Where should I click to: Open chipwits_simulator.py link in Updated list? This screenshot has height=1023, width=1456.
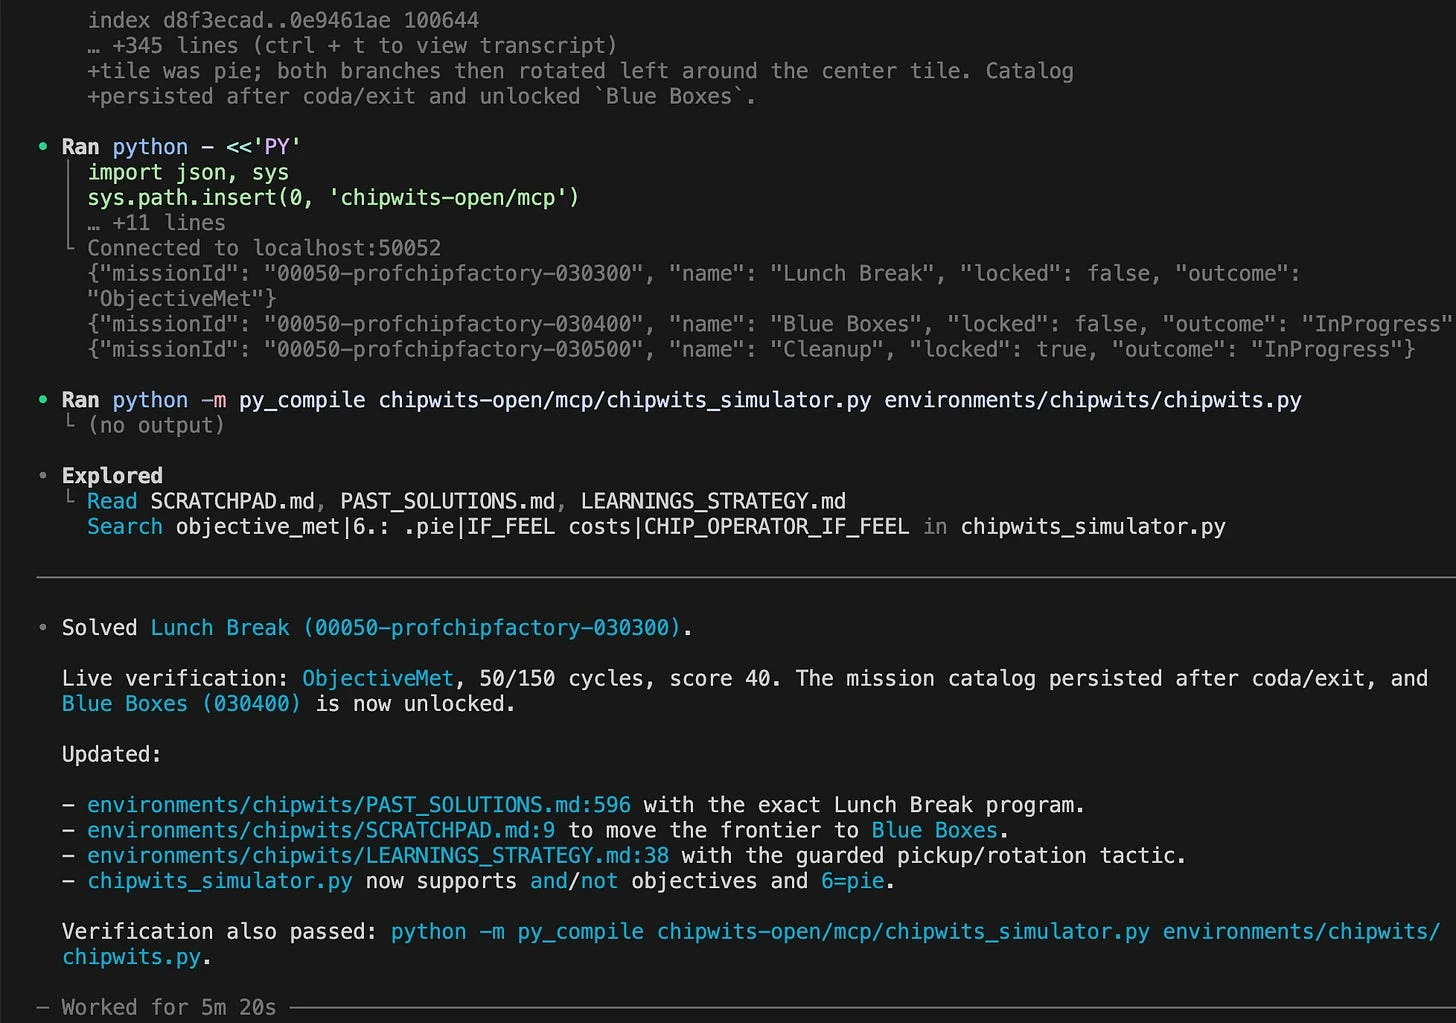220,881
